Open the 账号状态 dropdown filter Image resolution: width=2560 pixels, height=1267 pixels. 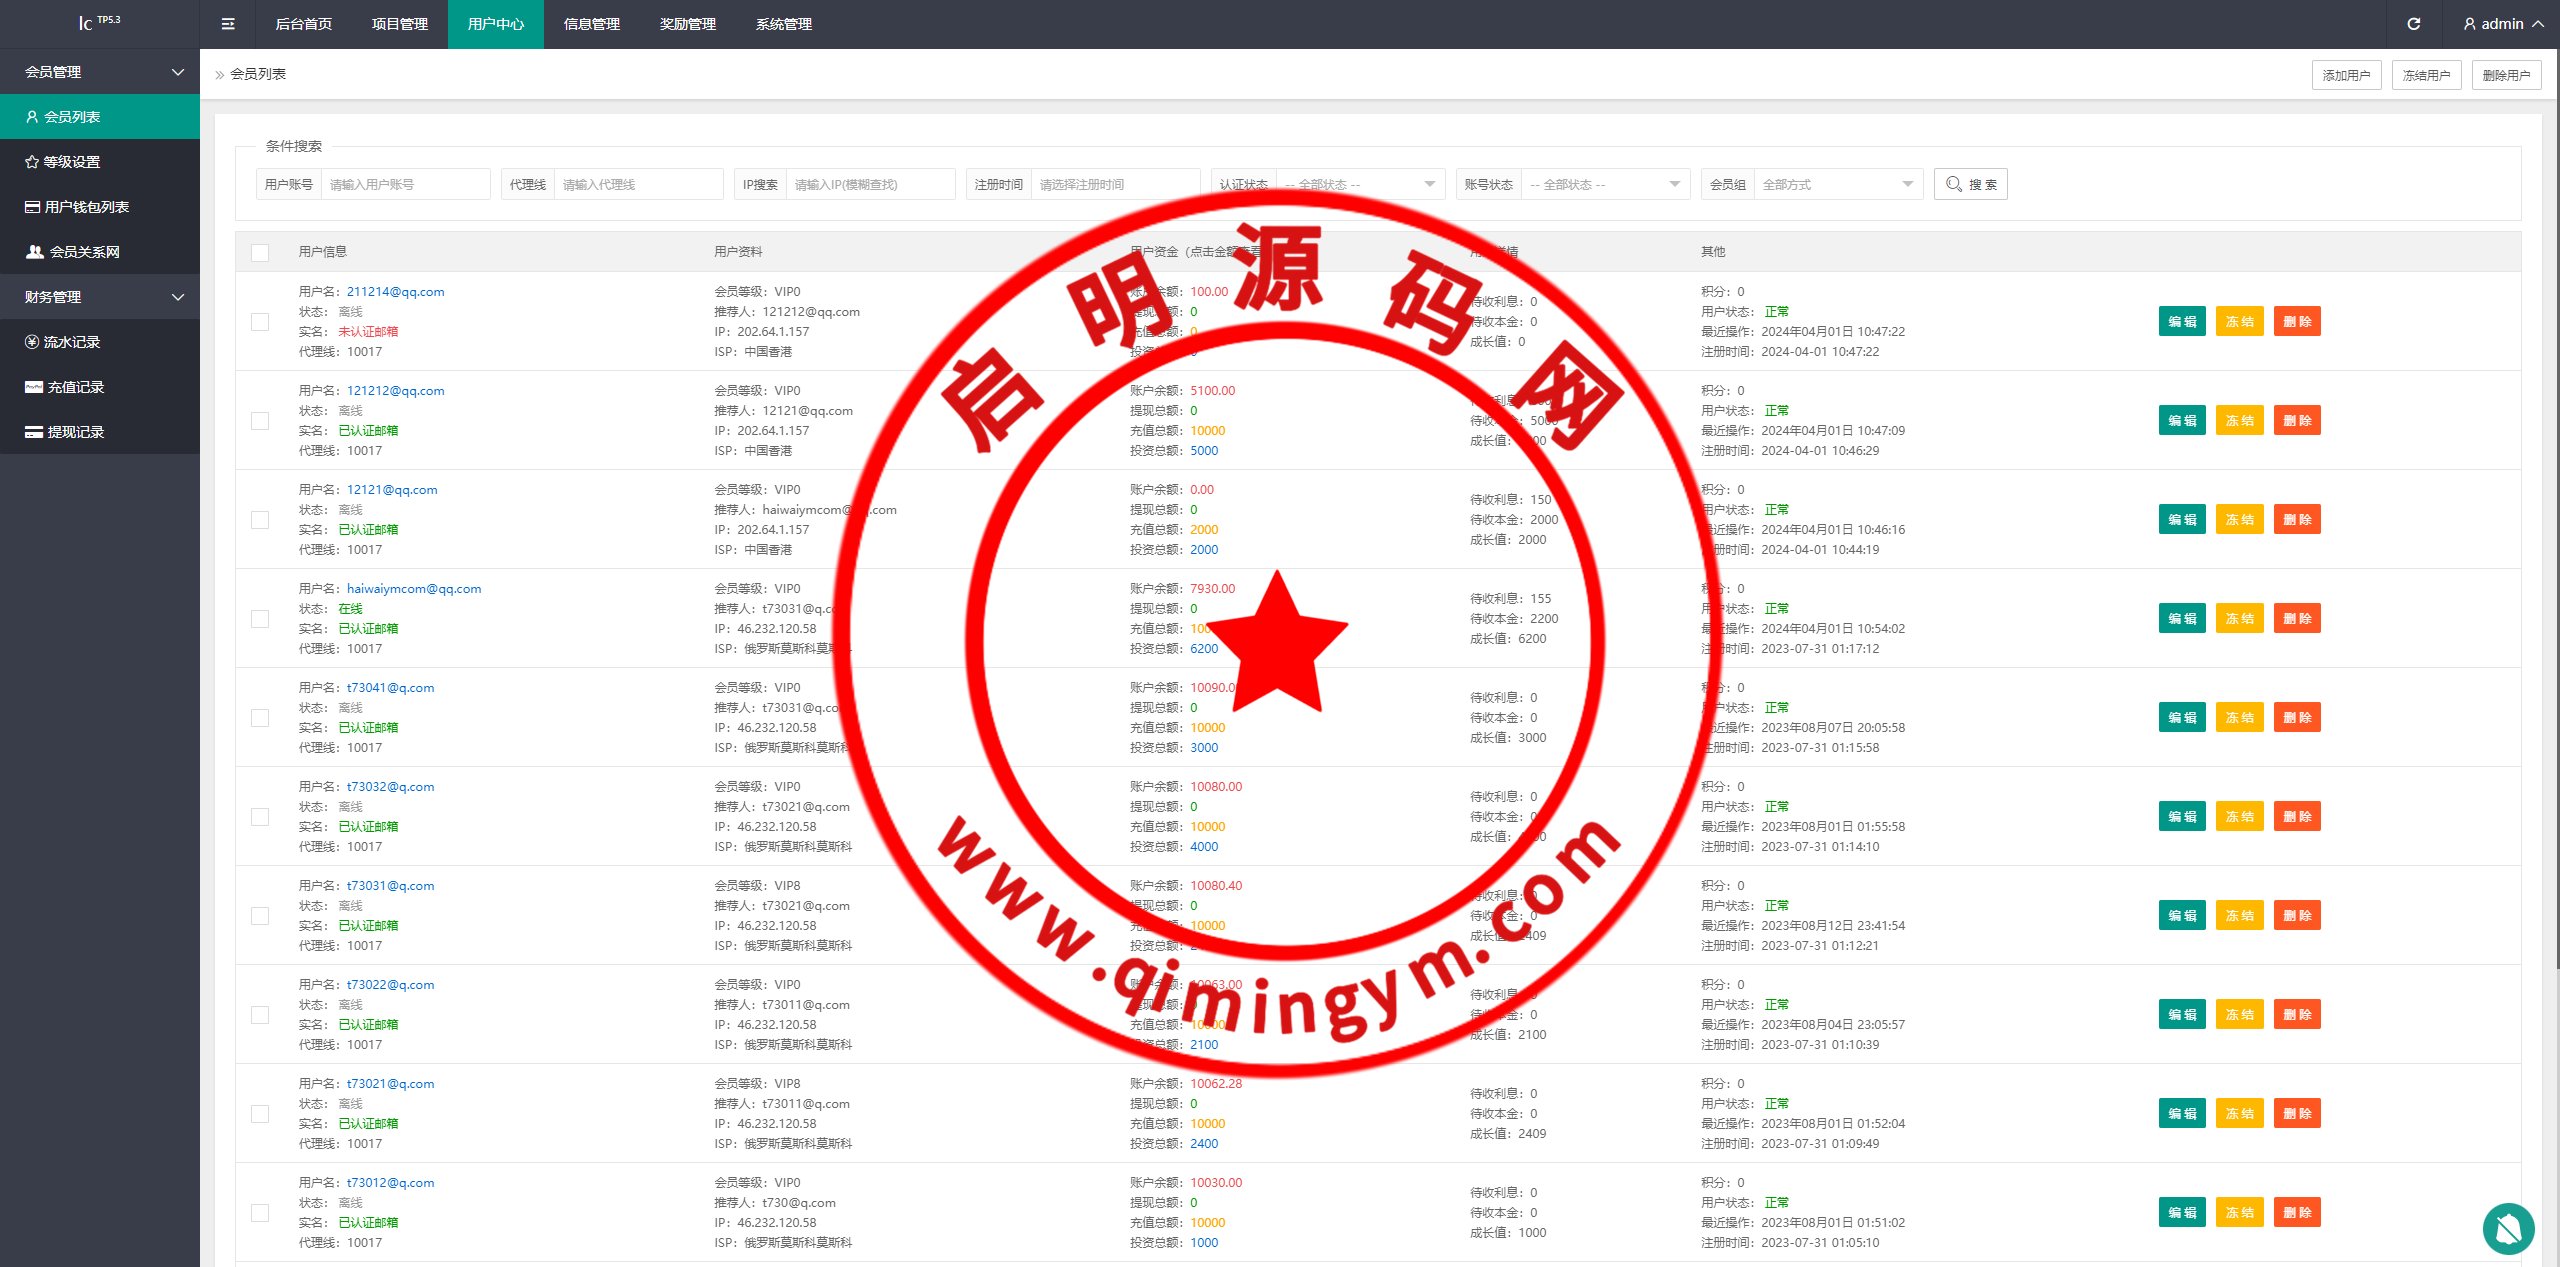tap(1604, 185)
